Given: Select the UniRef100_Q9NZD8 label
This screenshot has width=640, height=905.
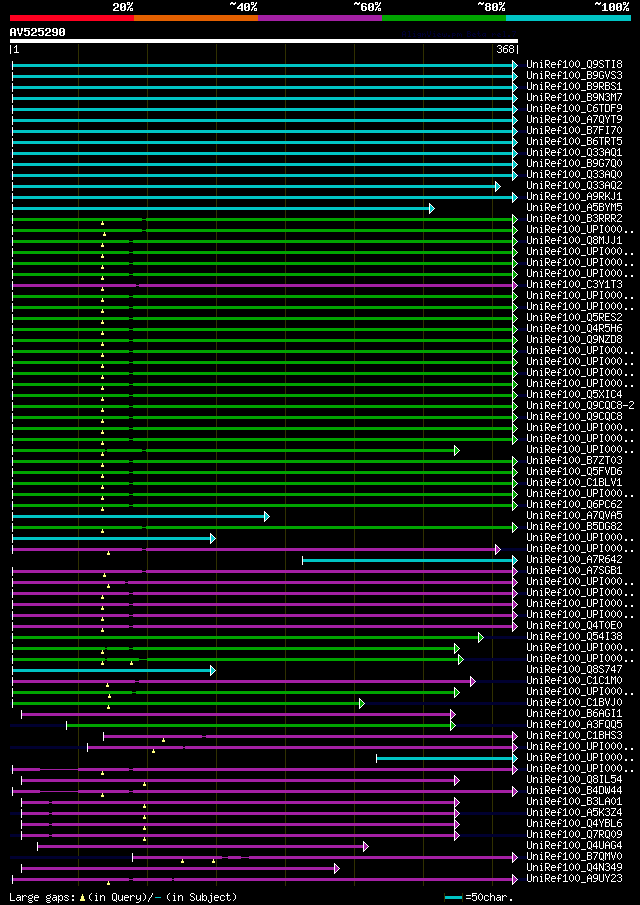Looking at the screenshot, I should click(x=574, y=339).
